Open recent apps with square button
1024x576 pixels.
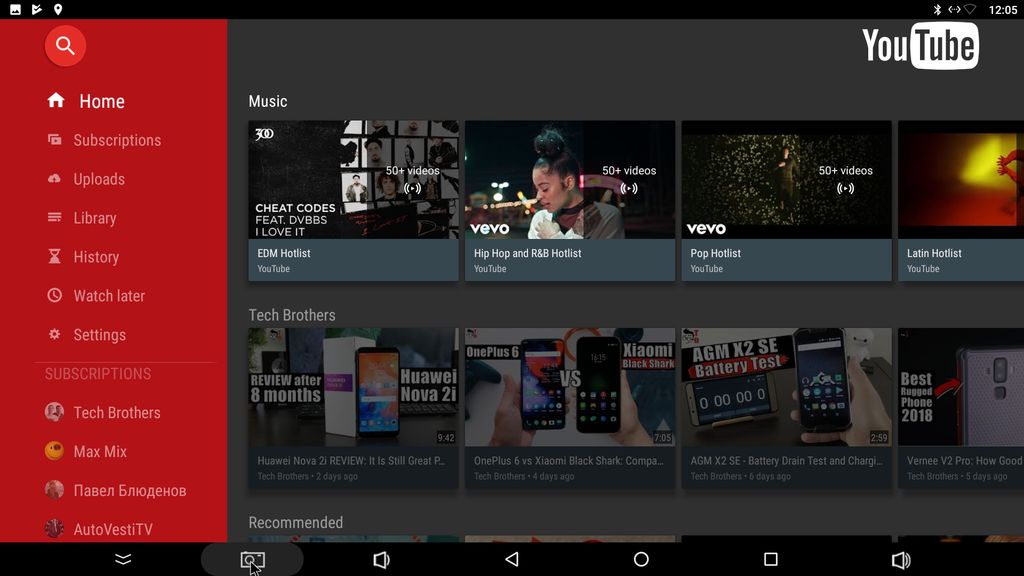tap(770, 560)
